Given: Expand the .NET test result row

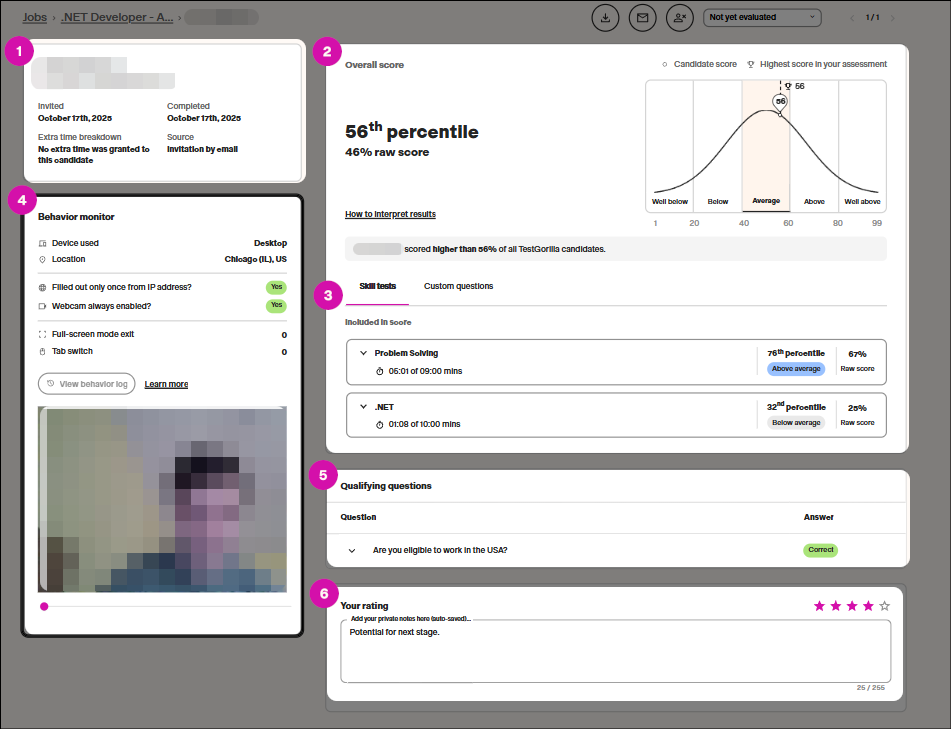Looking at the screenshot, I should point(364,408).
